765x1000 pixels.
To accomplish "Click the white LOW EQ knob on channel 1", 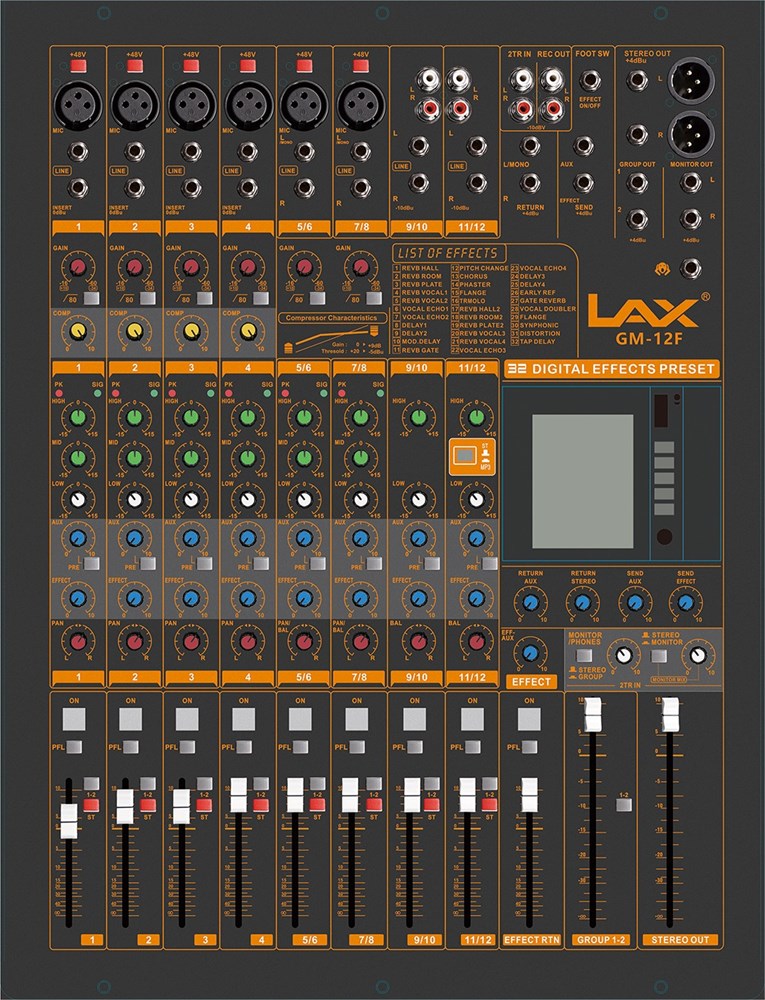I will point(78,498).
